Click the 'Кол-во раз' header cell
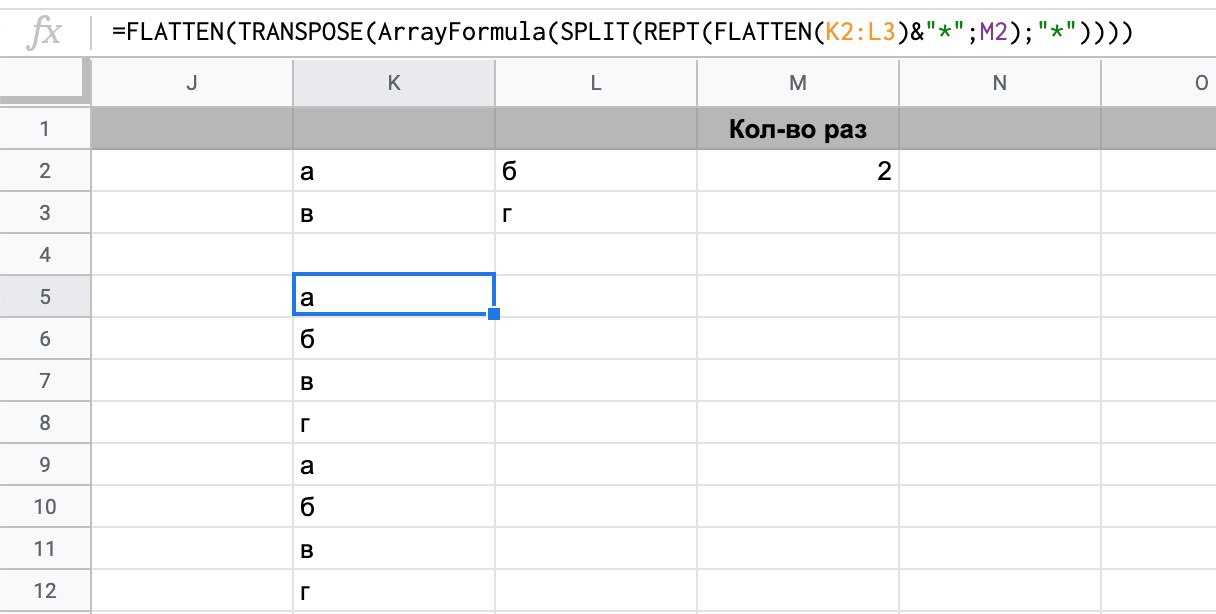This screenshot has width=1216, height=614. 797,130
